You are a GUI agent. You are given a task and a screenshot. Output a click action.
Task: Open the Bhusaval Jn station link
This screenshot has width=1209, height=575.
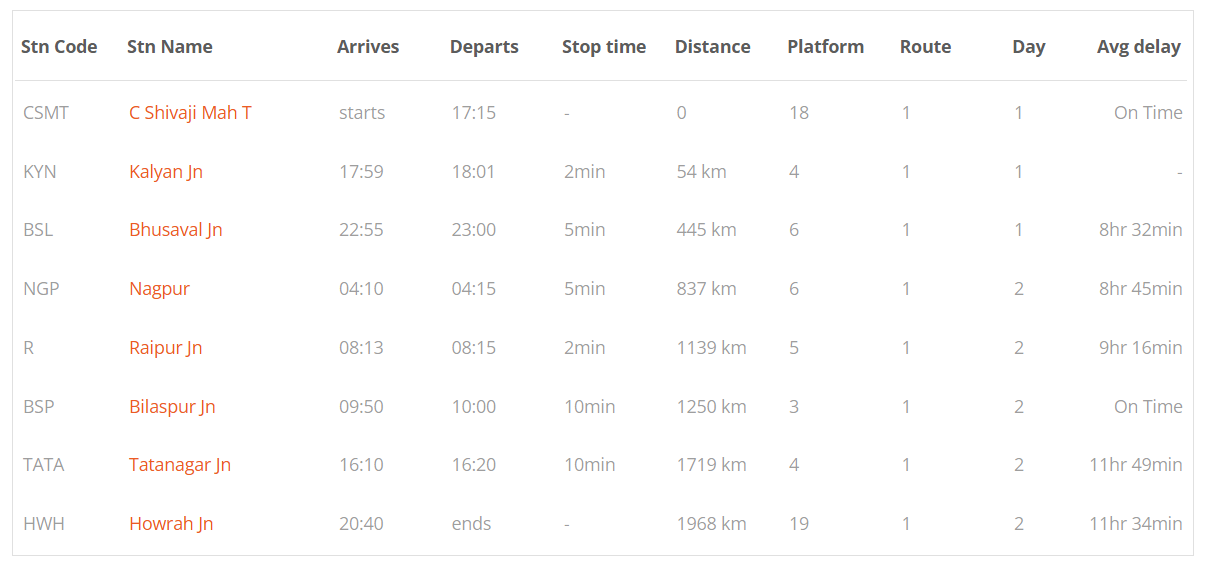[x=176, y=230]
